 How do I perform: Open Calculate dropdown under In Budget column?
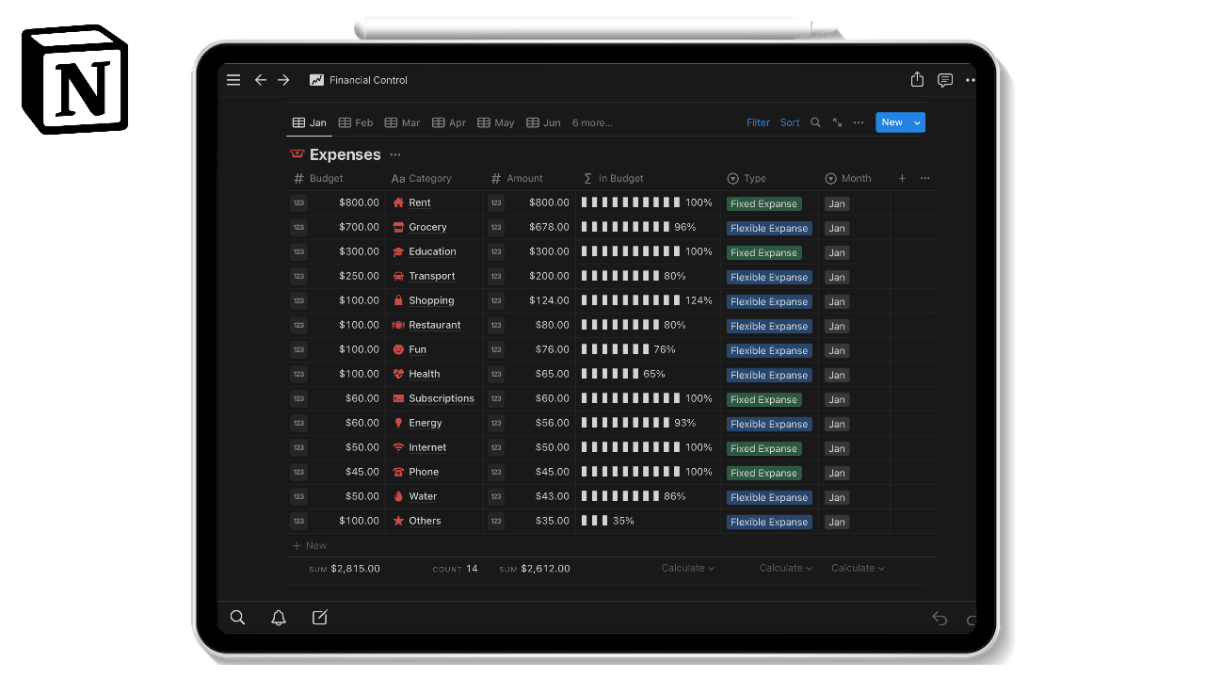coord(688,568)
